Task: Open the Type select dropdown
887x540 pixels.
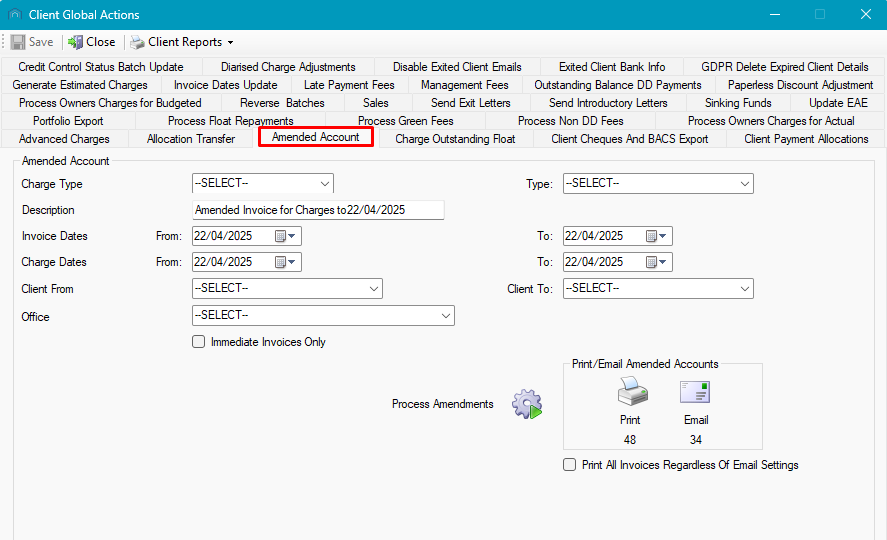Action: [657, 184]
